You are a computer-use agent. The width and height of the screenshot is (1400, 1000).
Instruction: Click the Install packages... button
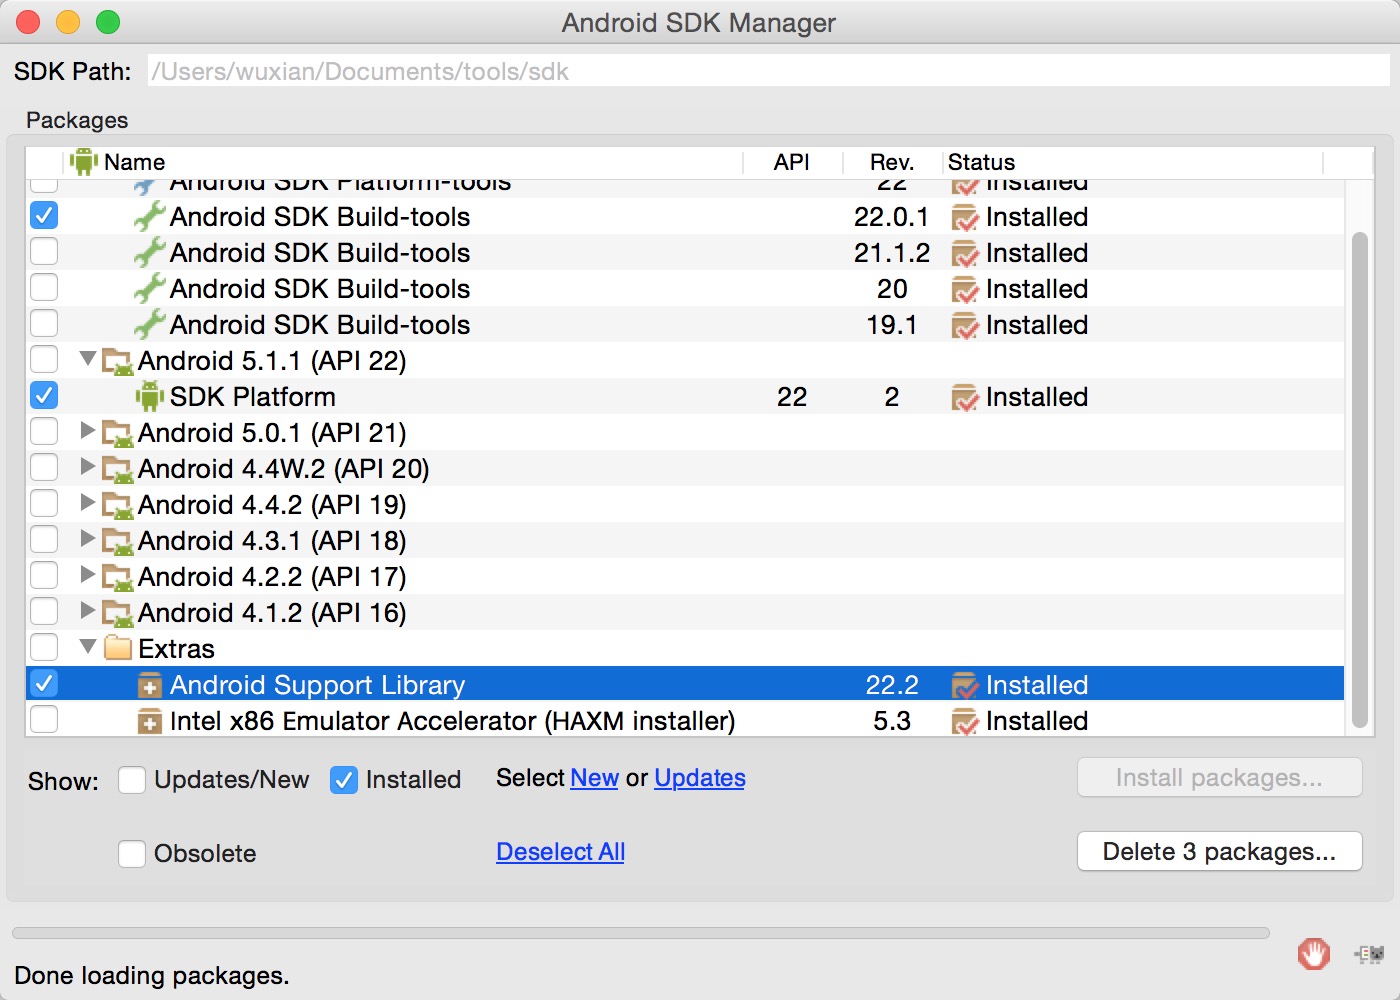pyautogui.click(x=1219, y=778)
